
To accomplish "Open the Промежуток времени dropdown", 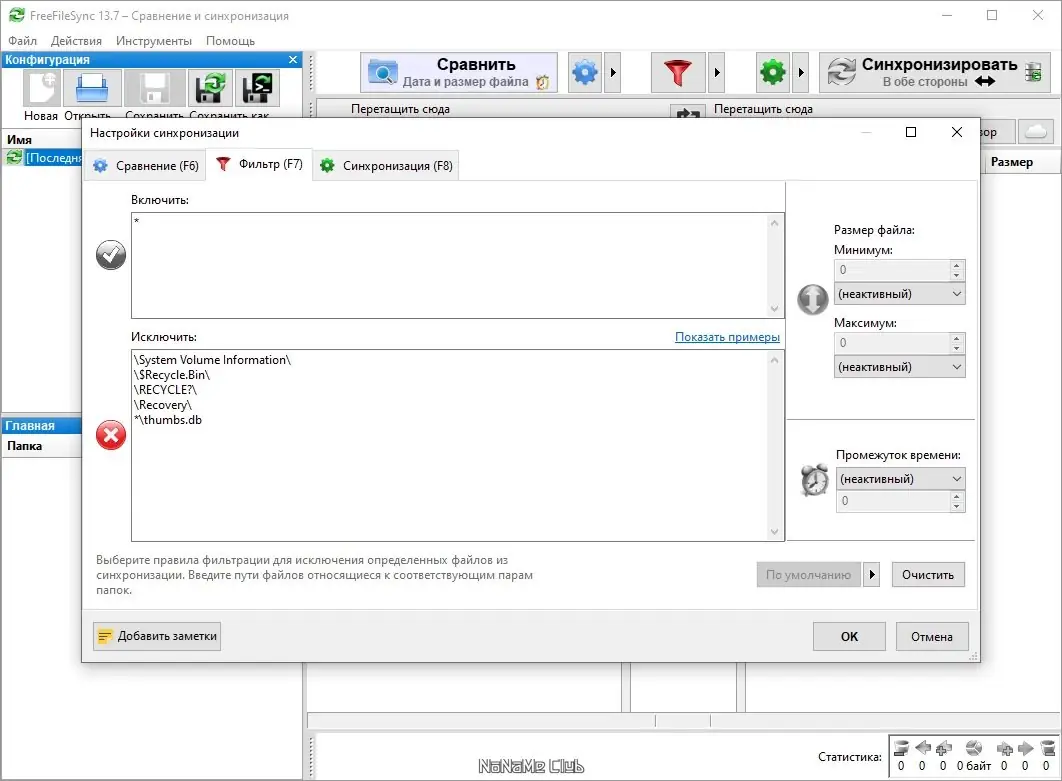I will click(901, 479).
